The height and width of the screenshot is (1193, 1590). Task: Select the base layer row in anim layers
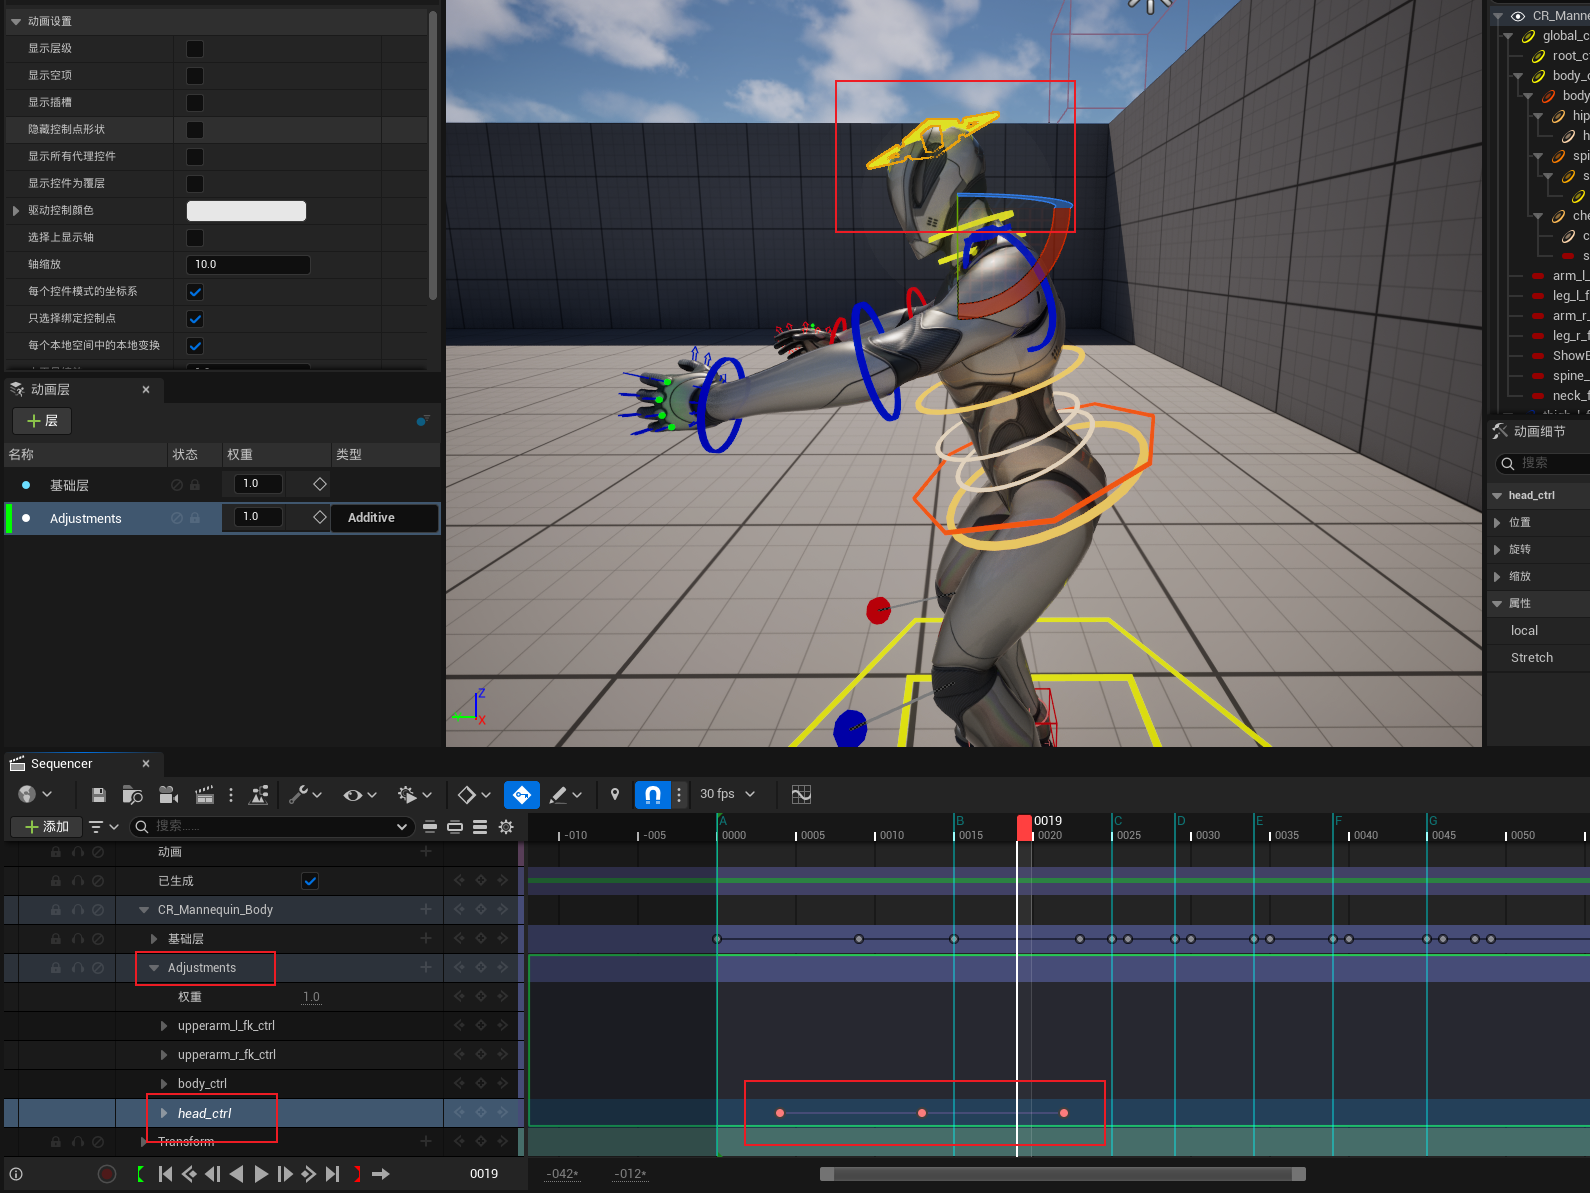pos(222,485)
